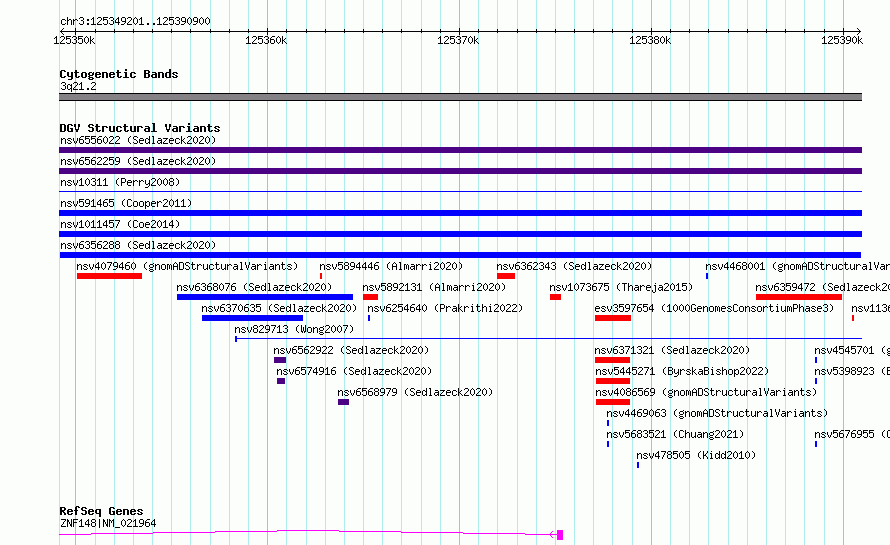Click the nsv5676955 variant label

(x=851, y=434)
